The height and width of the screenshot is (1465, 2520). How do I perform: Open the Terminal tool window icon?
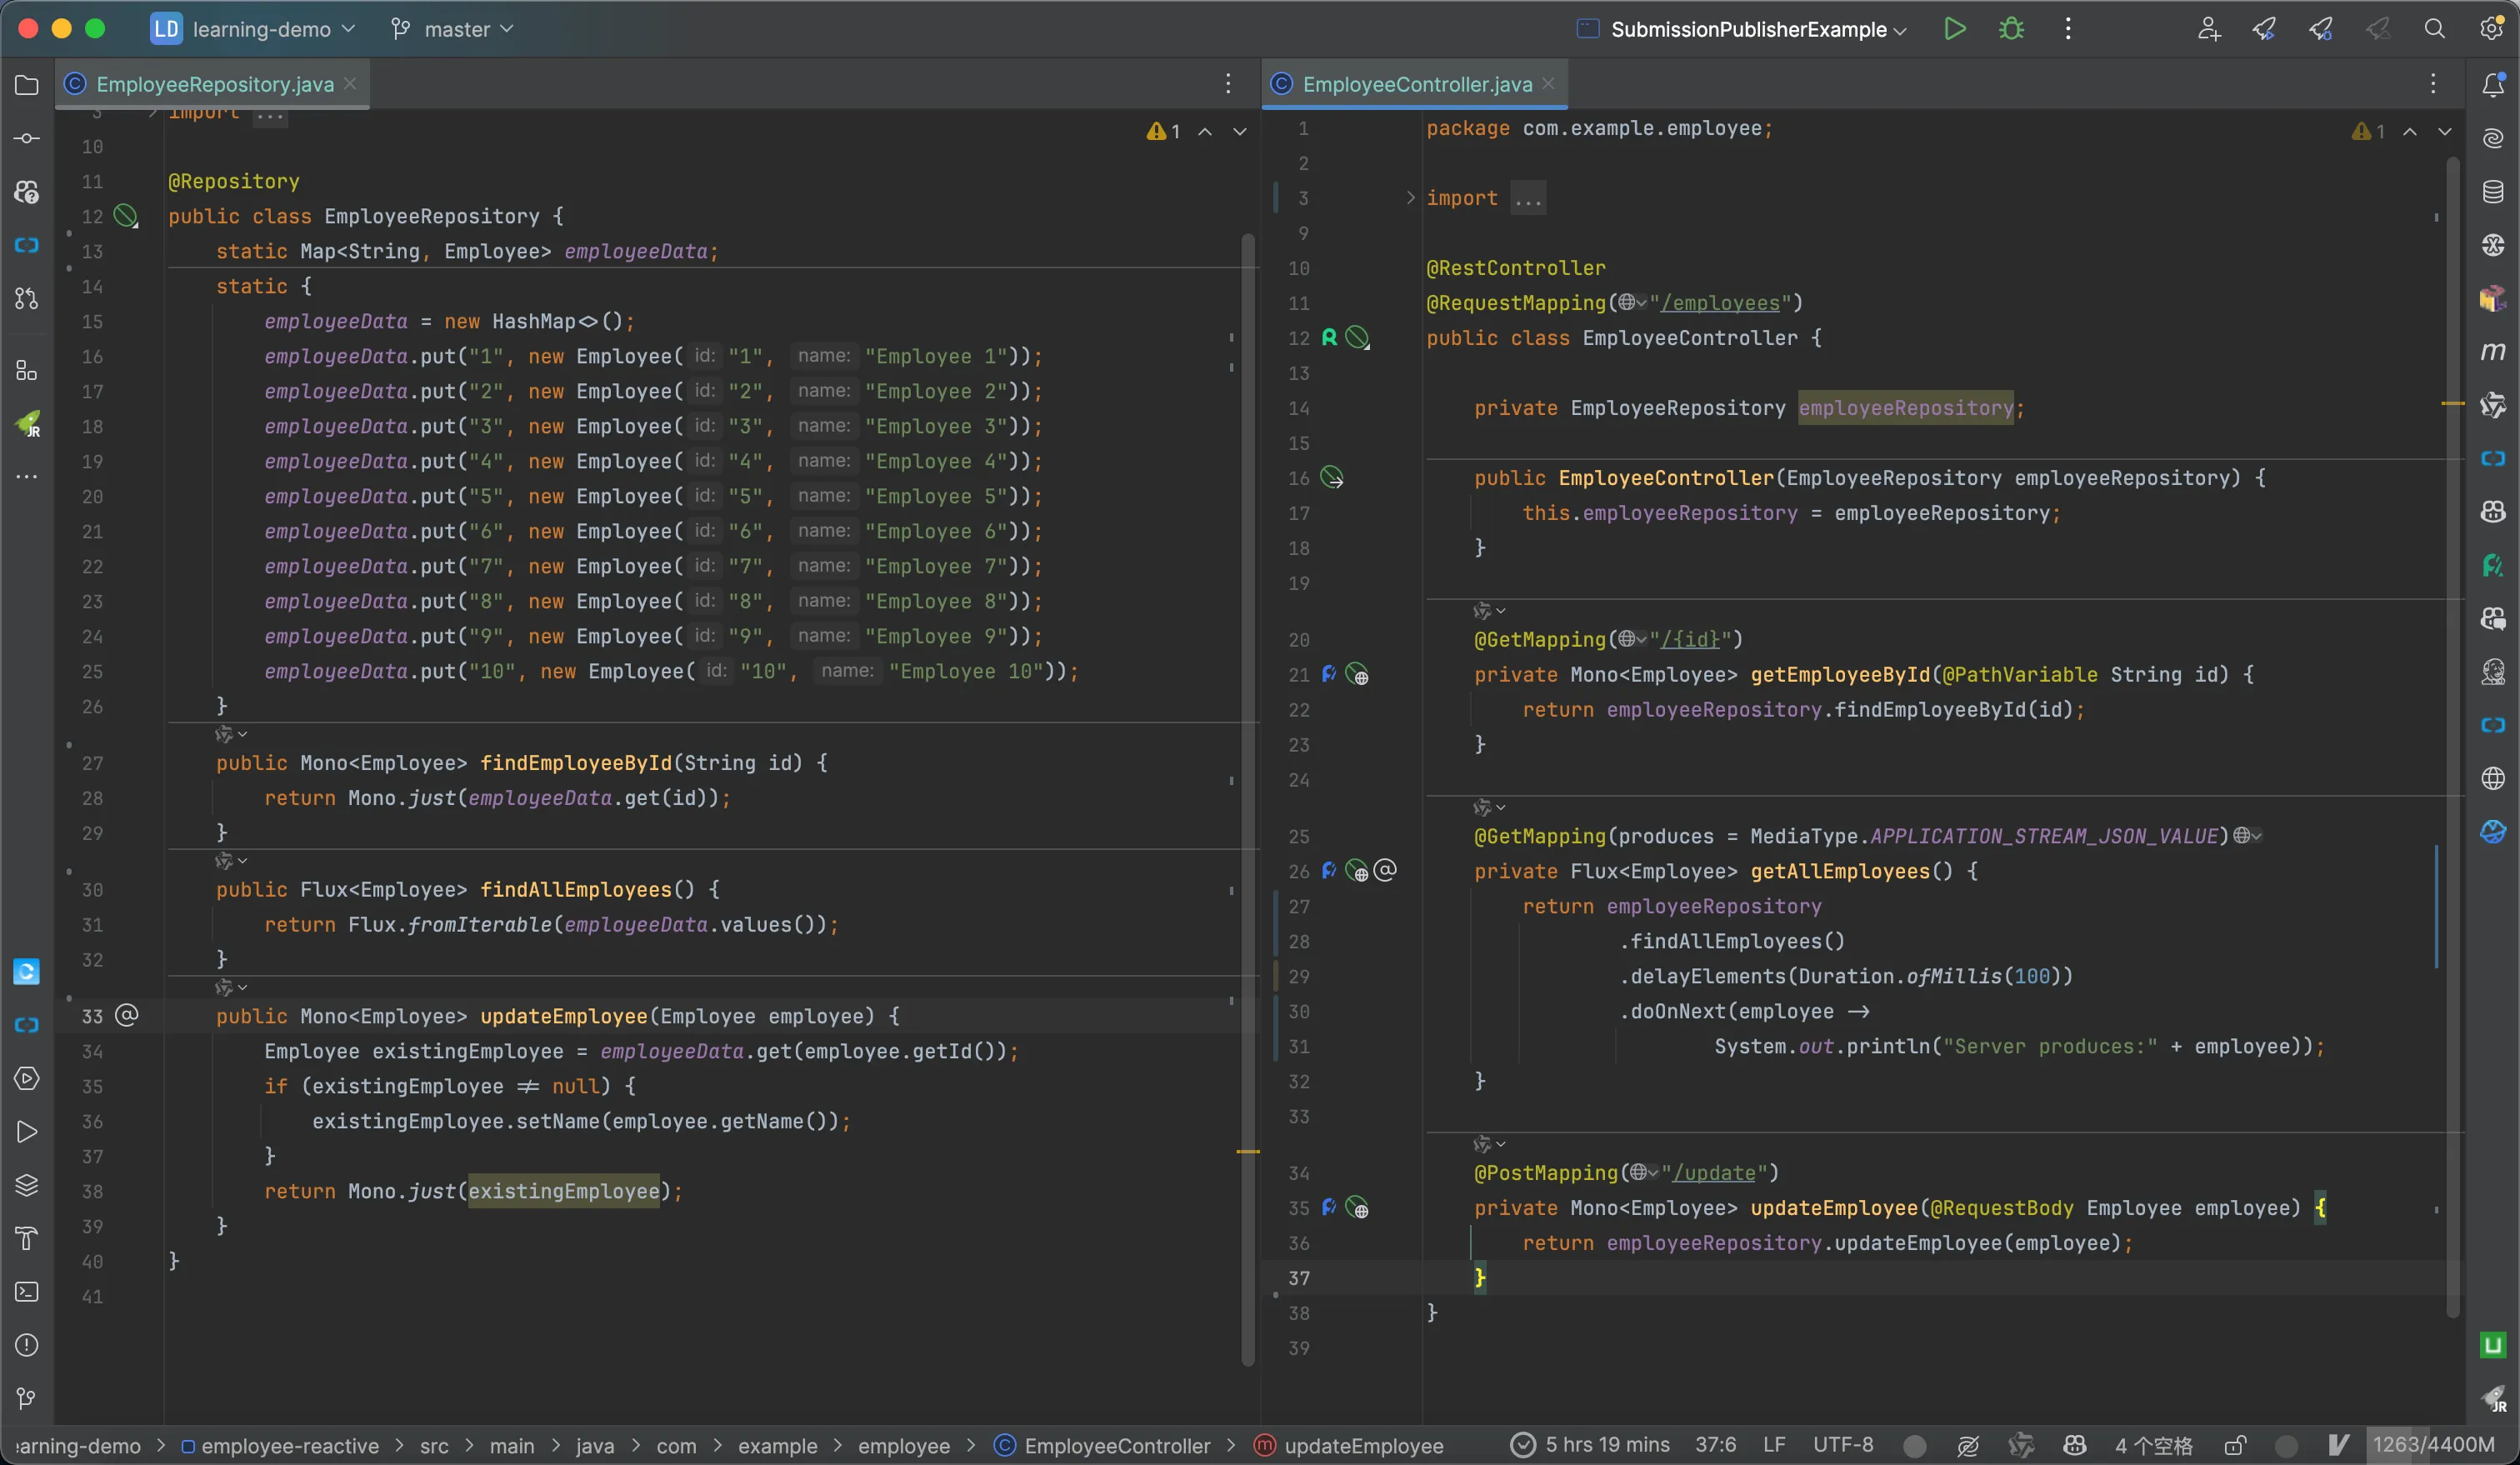[x=27, y=1291]
